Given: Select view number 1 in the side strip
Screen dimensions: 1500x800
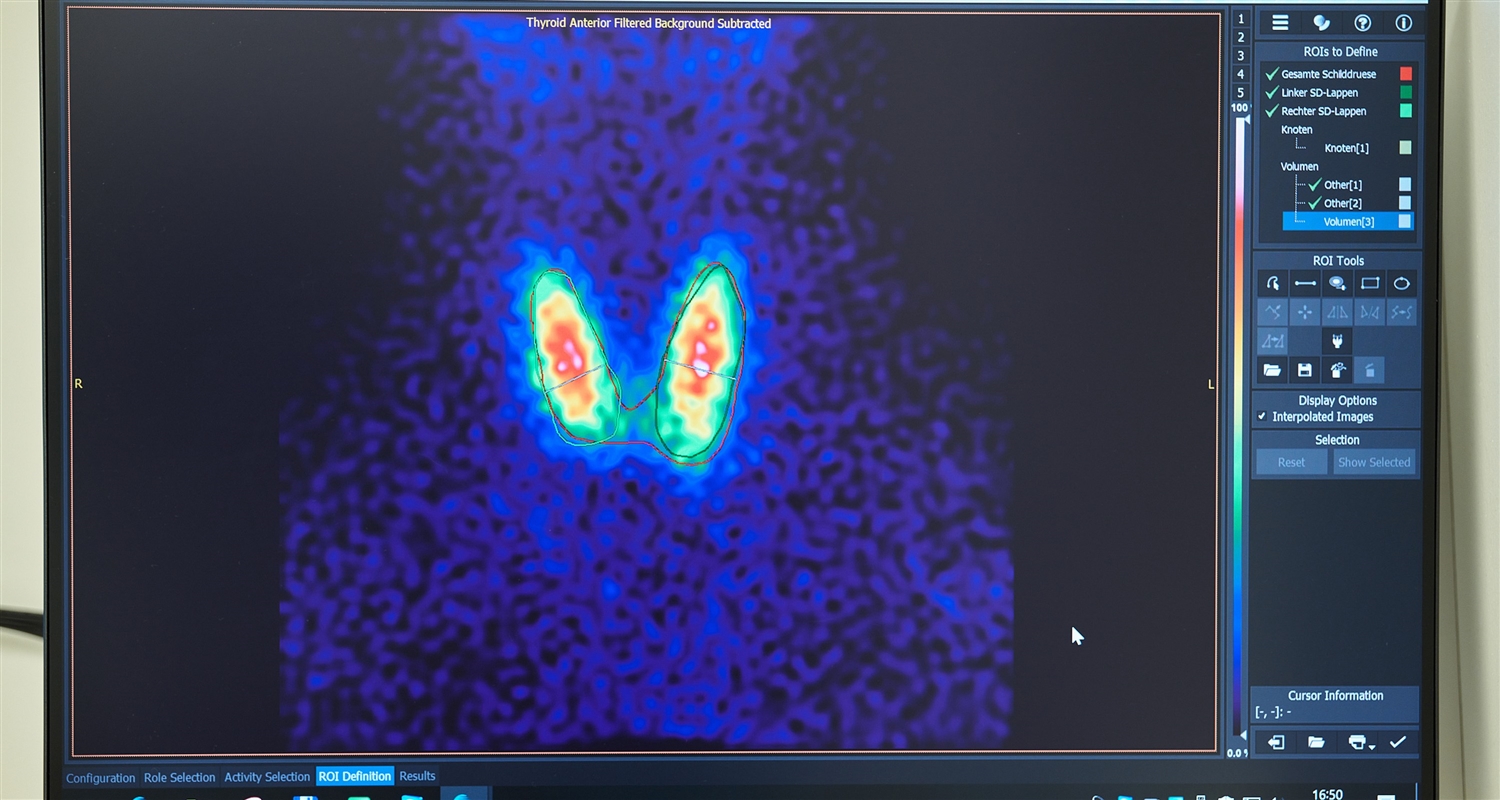Looking at the screenshot, I should pyautogui.click(x=1240, y=19).
